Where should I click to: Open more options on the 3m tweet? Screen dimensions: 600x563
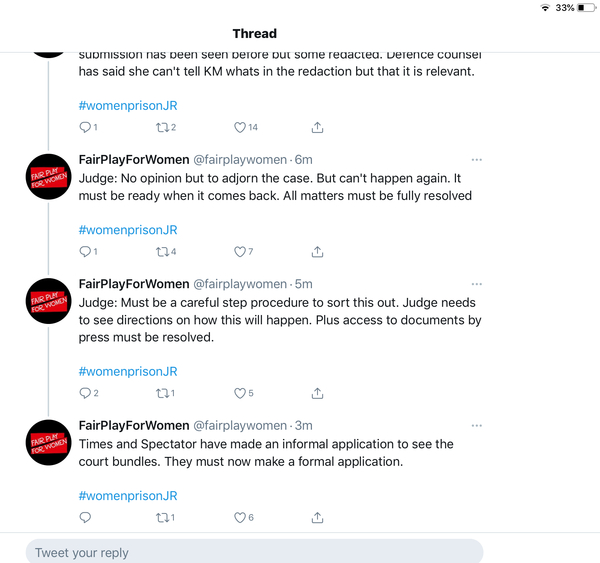coord(477,426)
